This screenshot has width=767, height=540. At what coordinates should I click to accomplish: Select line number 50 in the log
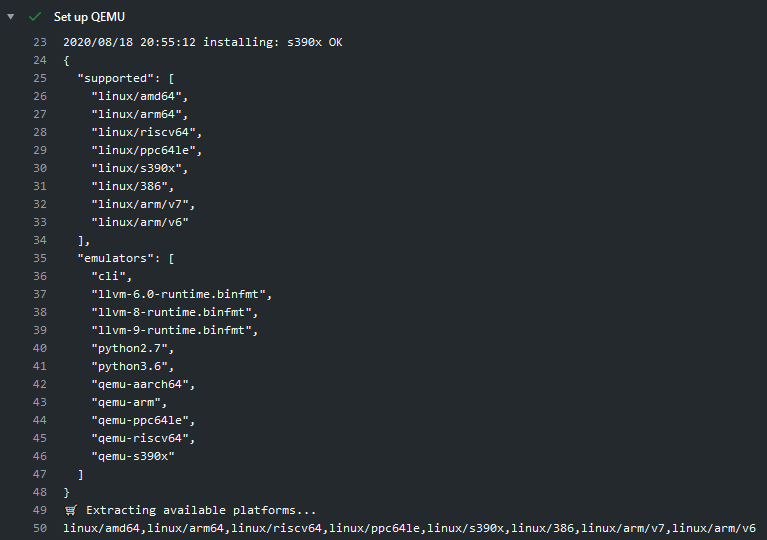click(40, 528)
